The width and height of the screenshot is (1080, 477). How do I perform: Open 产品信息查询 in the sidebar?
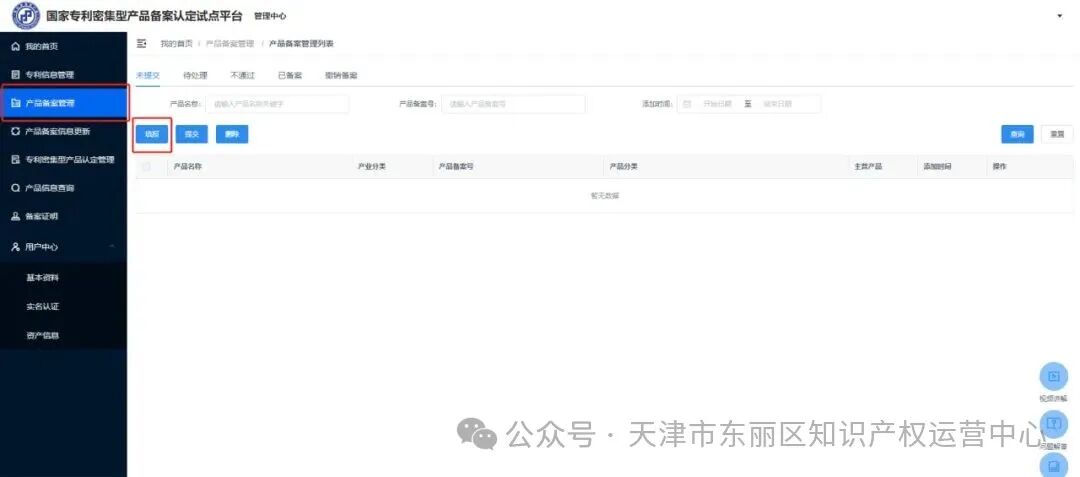click(x=63, y=187)
